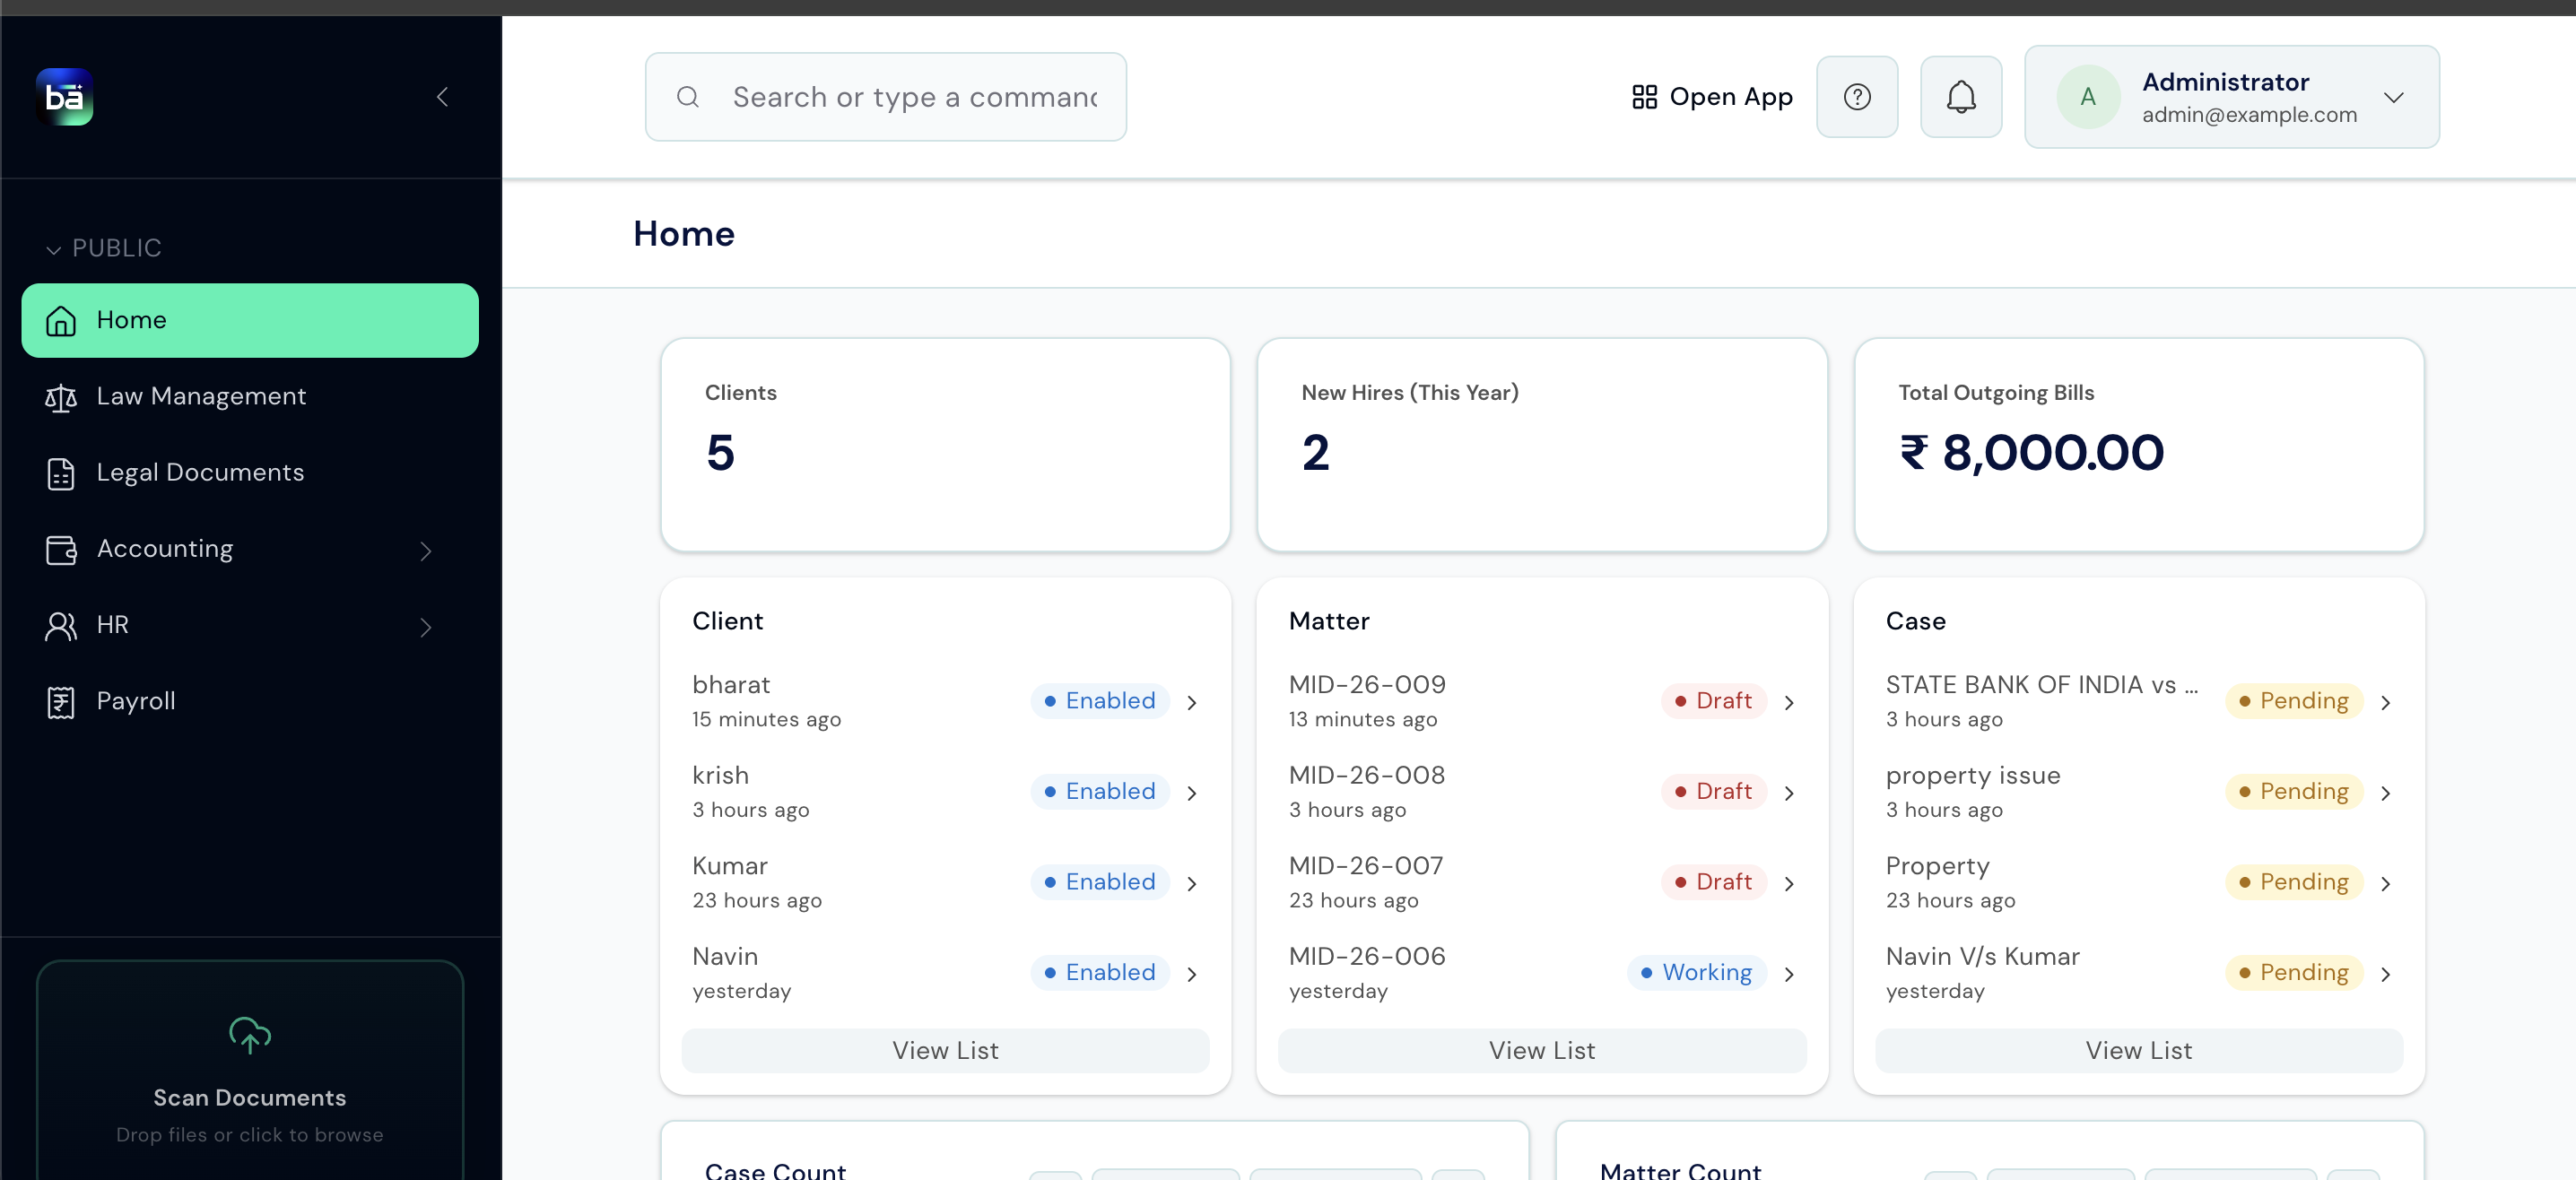
Task: Open MID-26-009 via its arrow
Action: pyautogui.click(x=1789, y=702)
